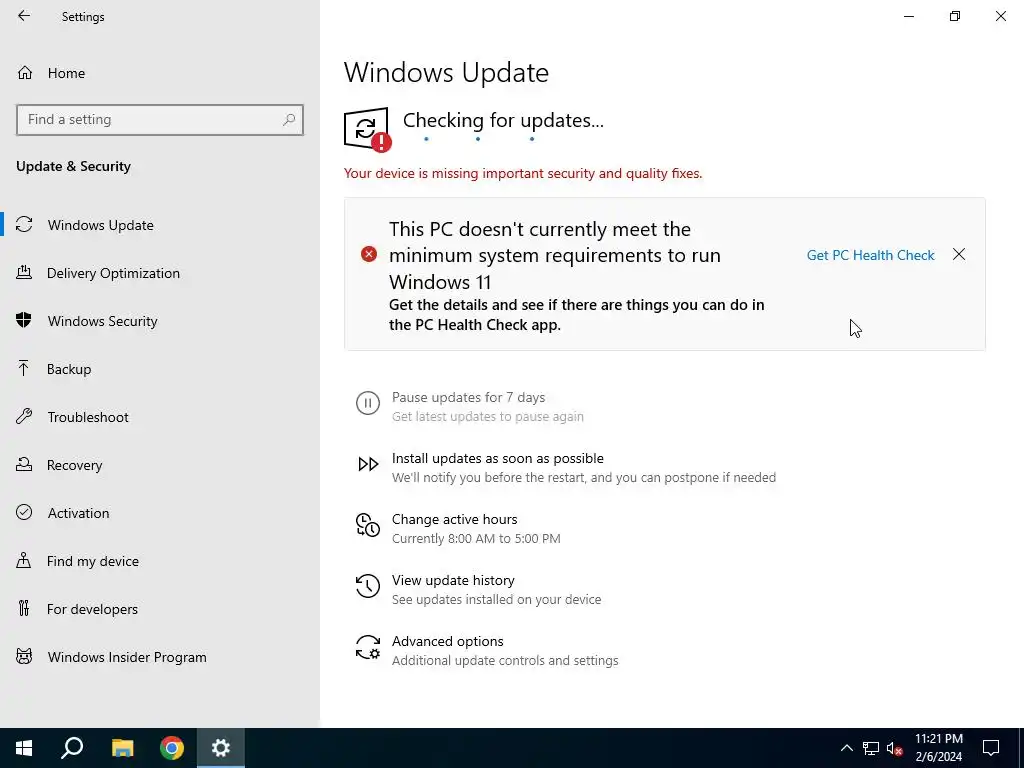Click the active hours clock icon
Viewport: 1024px width, 768px height.
(x=368, y=525)
